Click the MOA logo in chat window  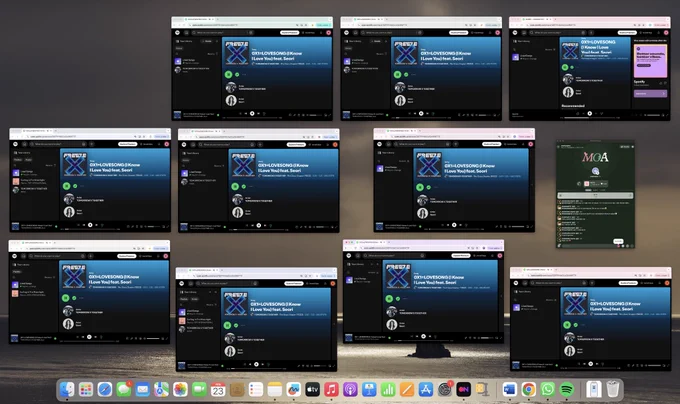[595, 157]
